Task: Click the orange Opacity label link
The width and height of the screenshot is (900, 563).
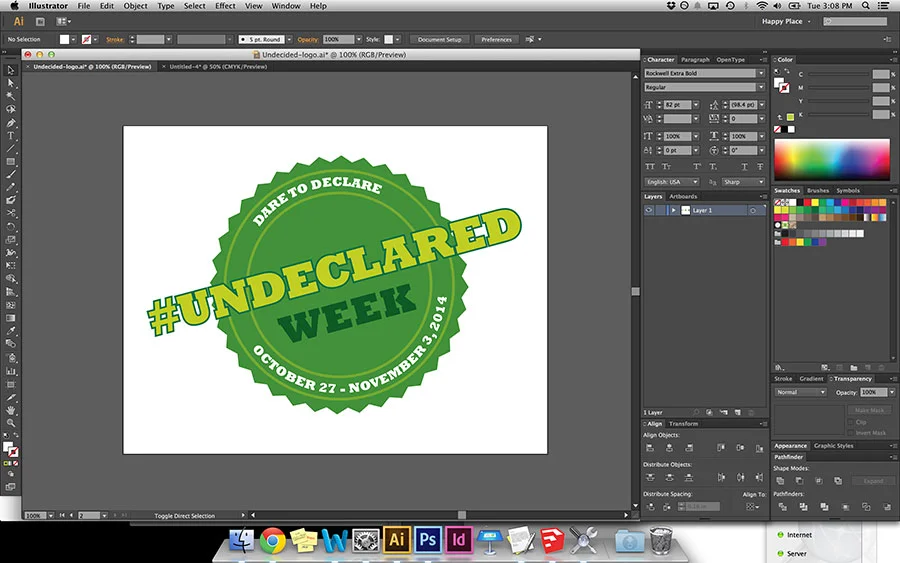Action: [308, 40]
